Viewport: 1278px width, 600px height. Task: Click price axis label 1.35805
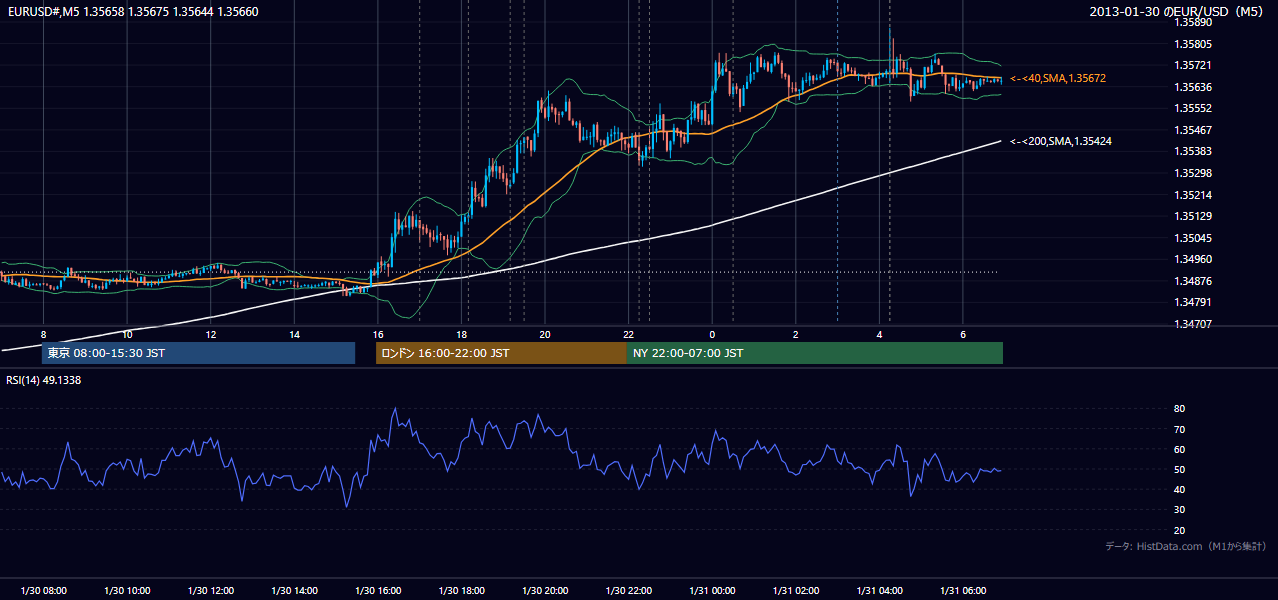coord(1192,44)
